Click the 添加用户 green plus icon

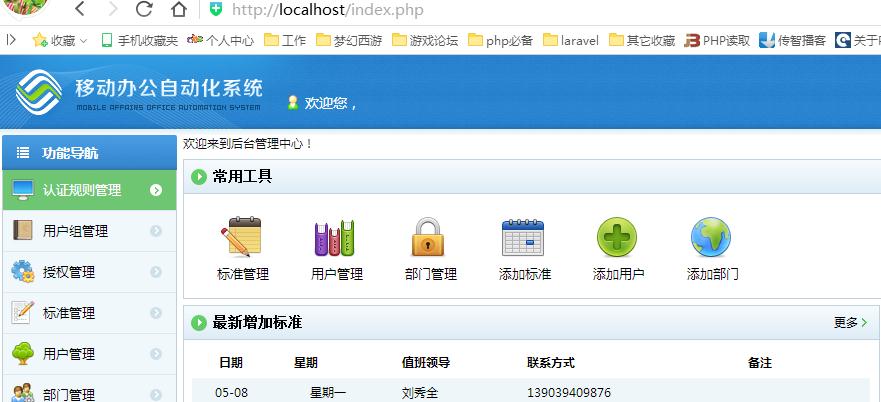(617, 238)
